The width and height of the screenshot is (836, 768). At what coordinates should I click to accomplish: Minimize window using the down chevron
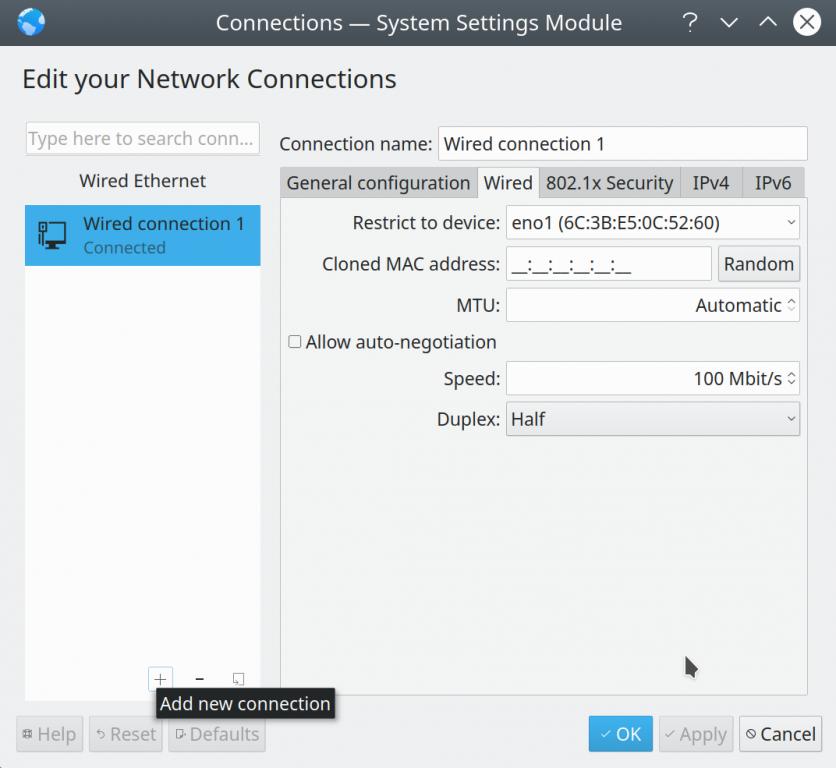click(729, 22)
